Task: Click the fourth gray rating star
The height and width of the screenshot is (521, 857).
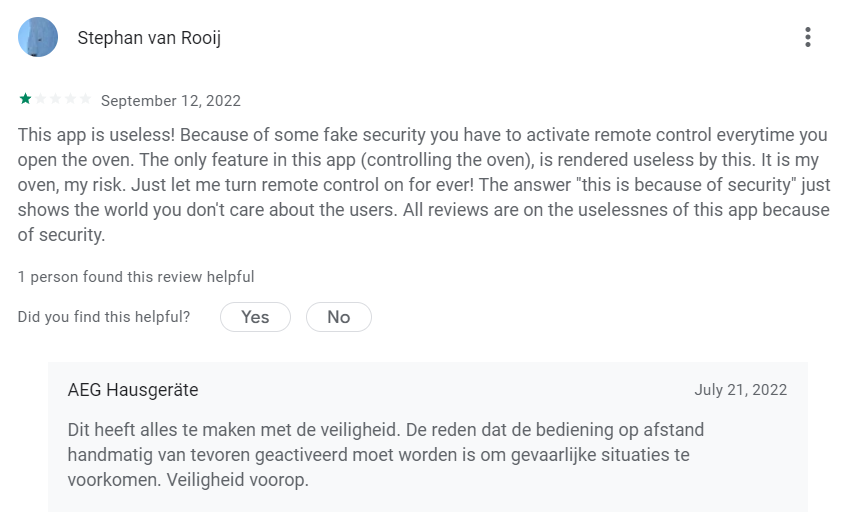Action: pyautogui.click(x=70, y=99)
